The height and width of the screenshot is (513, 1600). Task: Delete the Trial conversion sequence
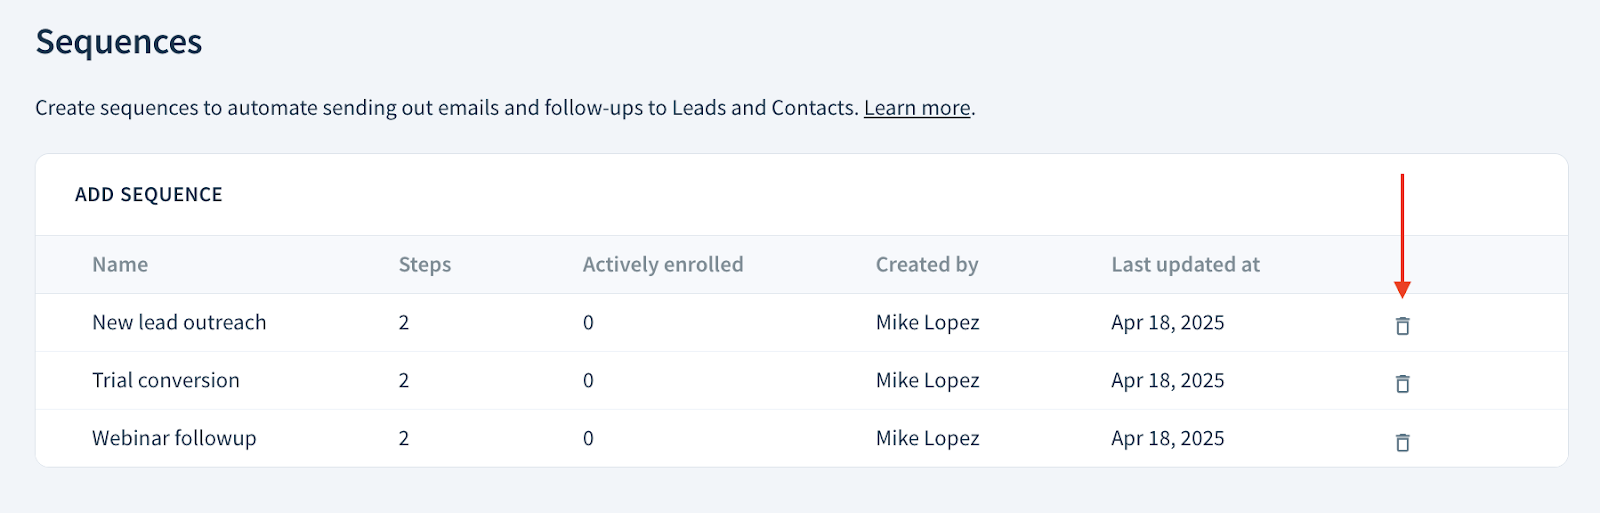[x=1402, y=384]
